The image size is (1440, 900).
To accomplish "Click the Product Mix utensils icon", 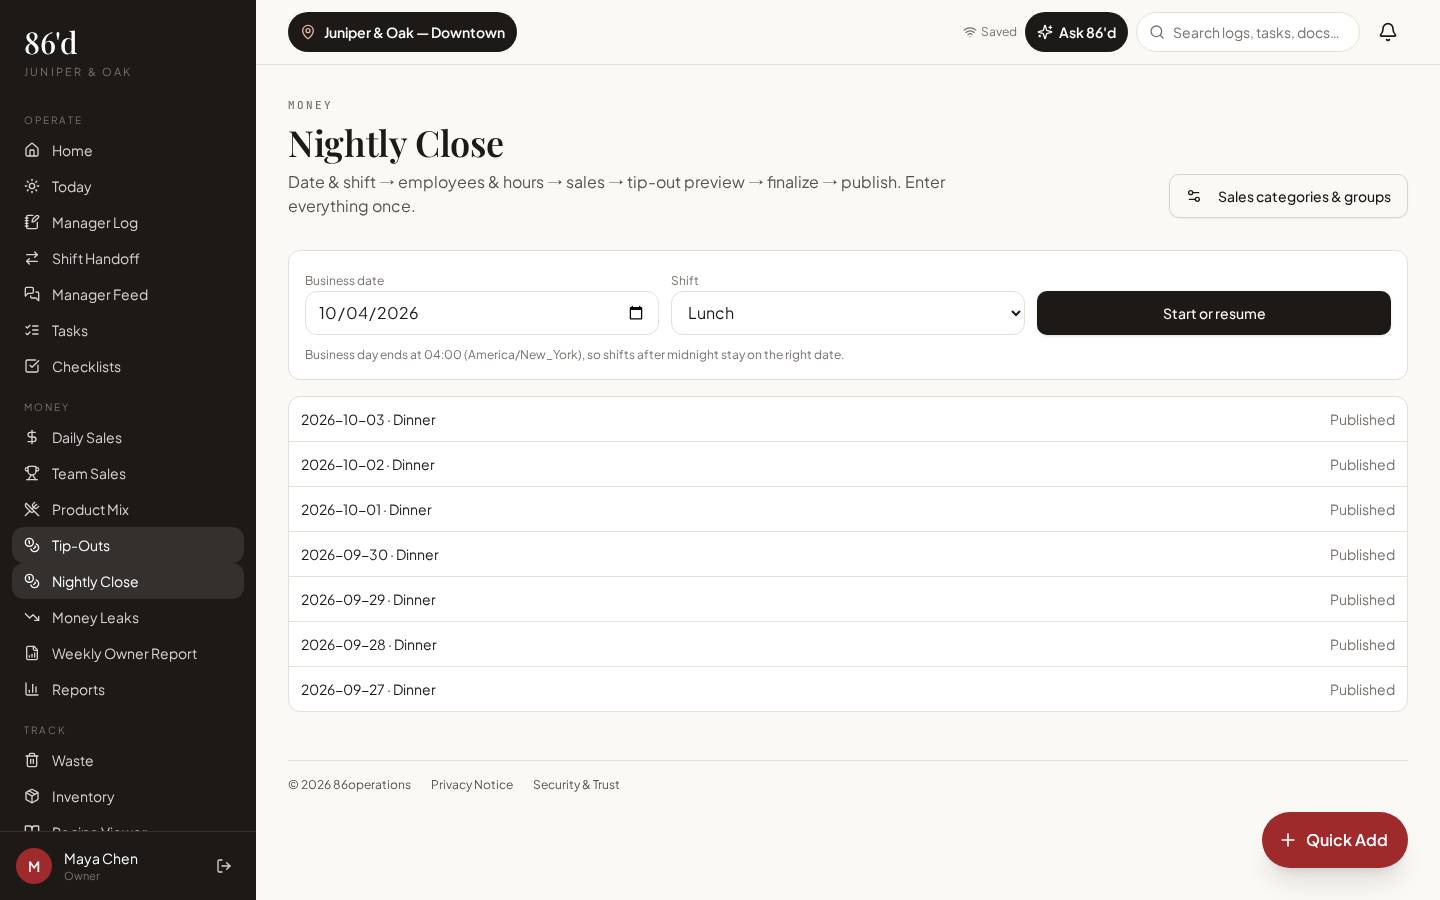I will click(32, 509).
